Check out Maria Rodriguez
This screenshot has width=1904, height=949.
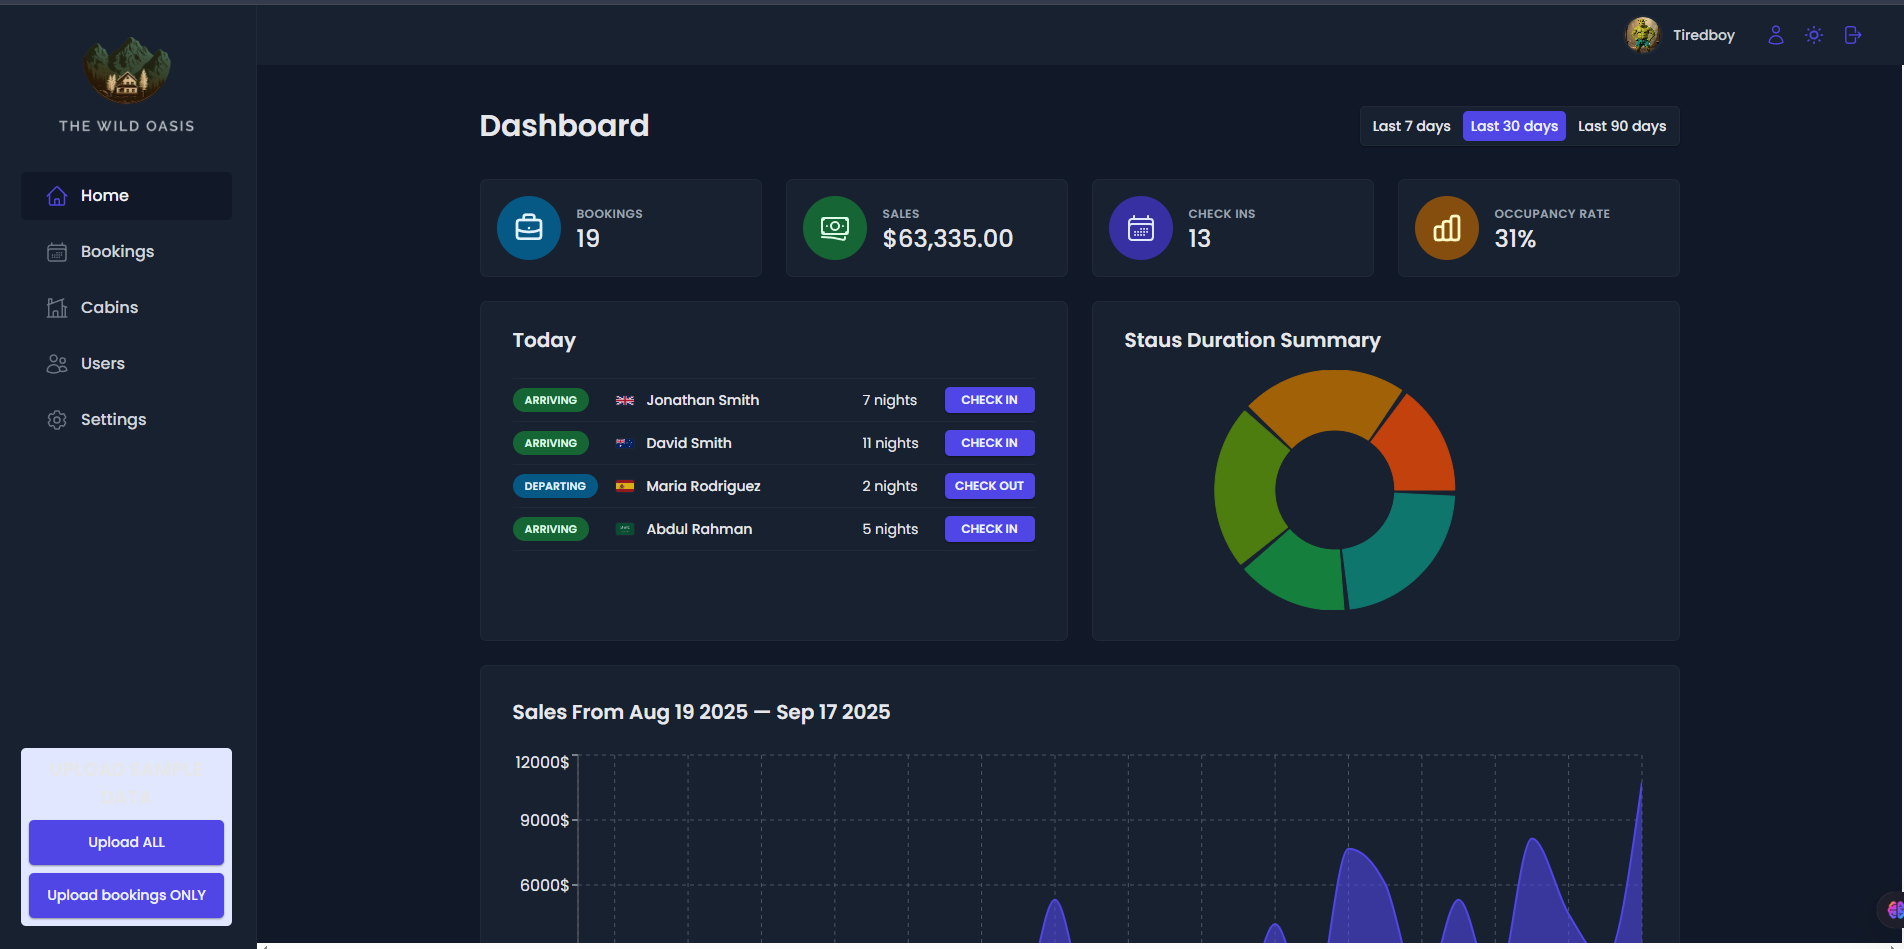pos(989,486)
